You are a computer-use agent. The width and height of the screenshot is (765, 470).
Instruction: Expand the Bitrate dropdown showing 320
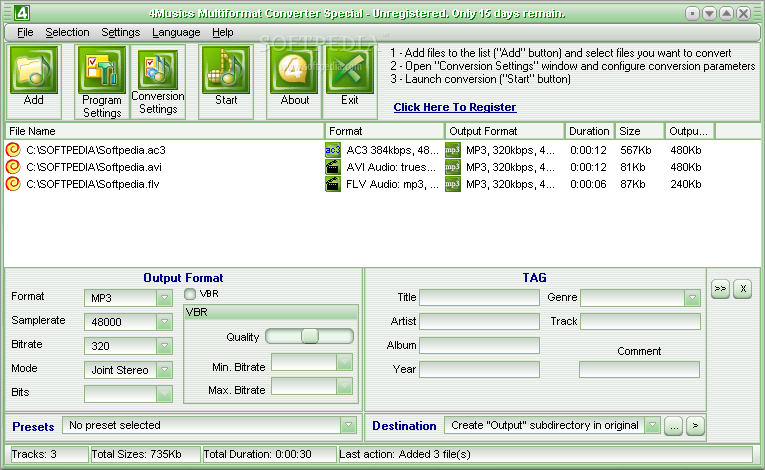point(164,346)
